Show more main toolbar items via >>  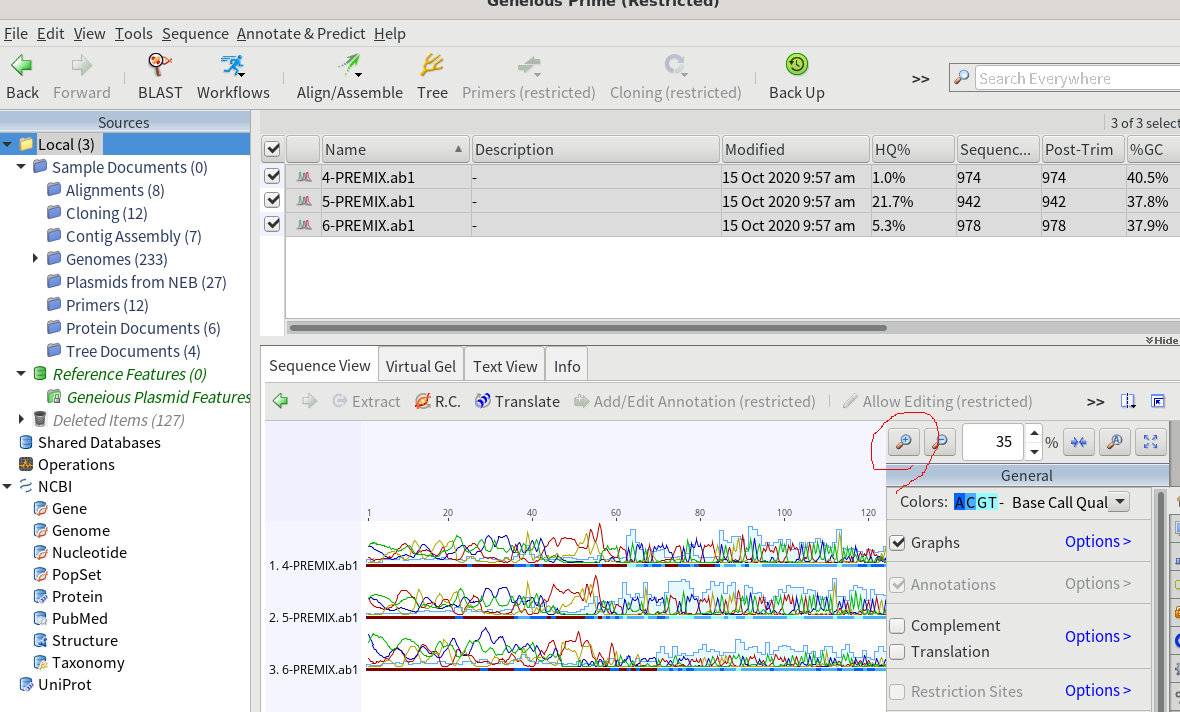click(920, 79)
